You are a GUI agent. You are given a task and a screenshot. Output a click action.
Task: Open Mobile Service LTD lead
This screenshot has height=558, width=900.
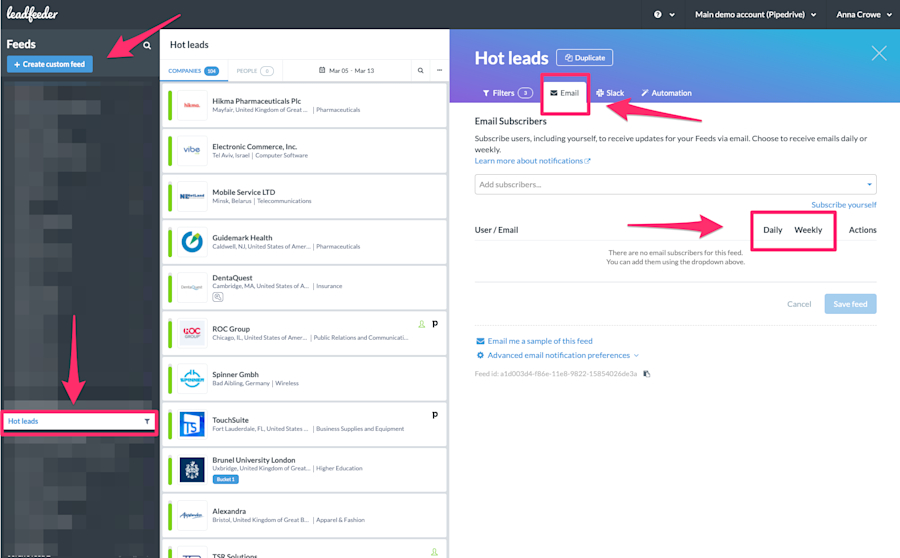pos(305,196)
